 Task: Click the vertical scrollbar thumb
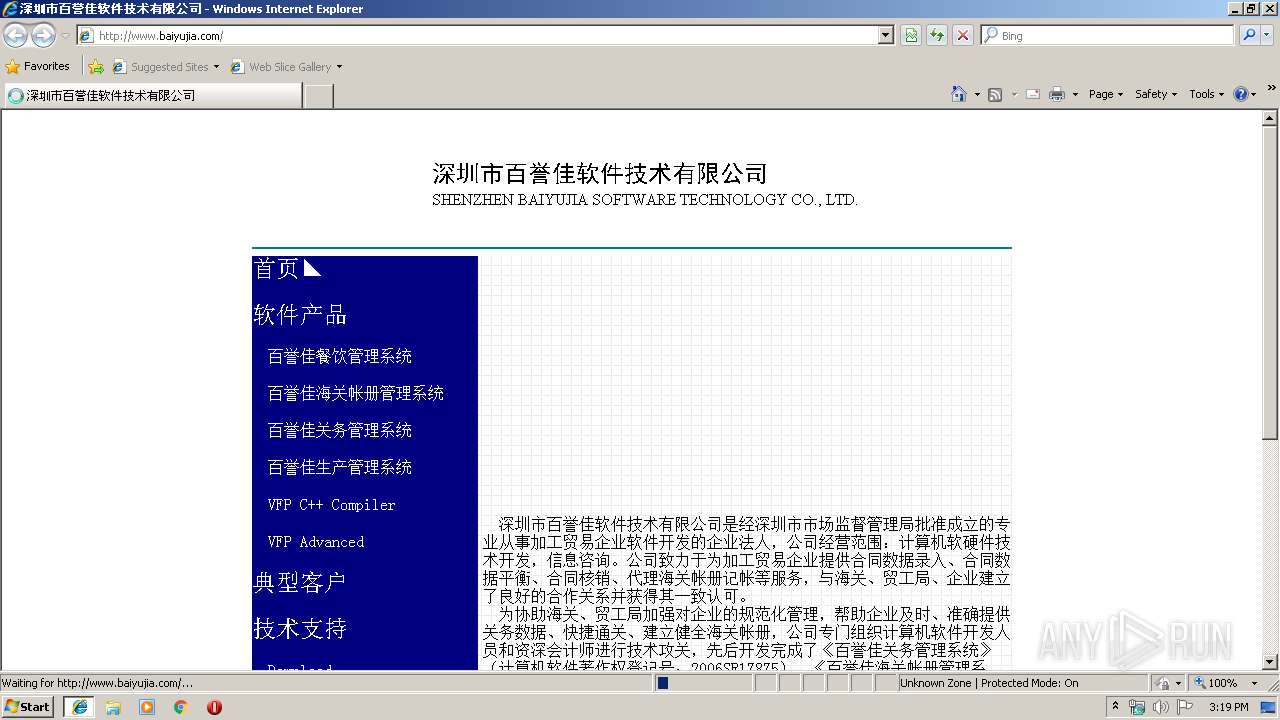pyautogui.click(x=1270, y=283)
